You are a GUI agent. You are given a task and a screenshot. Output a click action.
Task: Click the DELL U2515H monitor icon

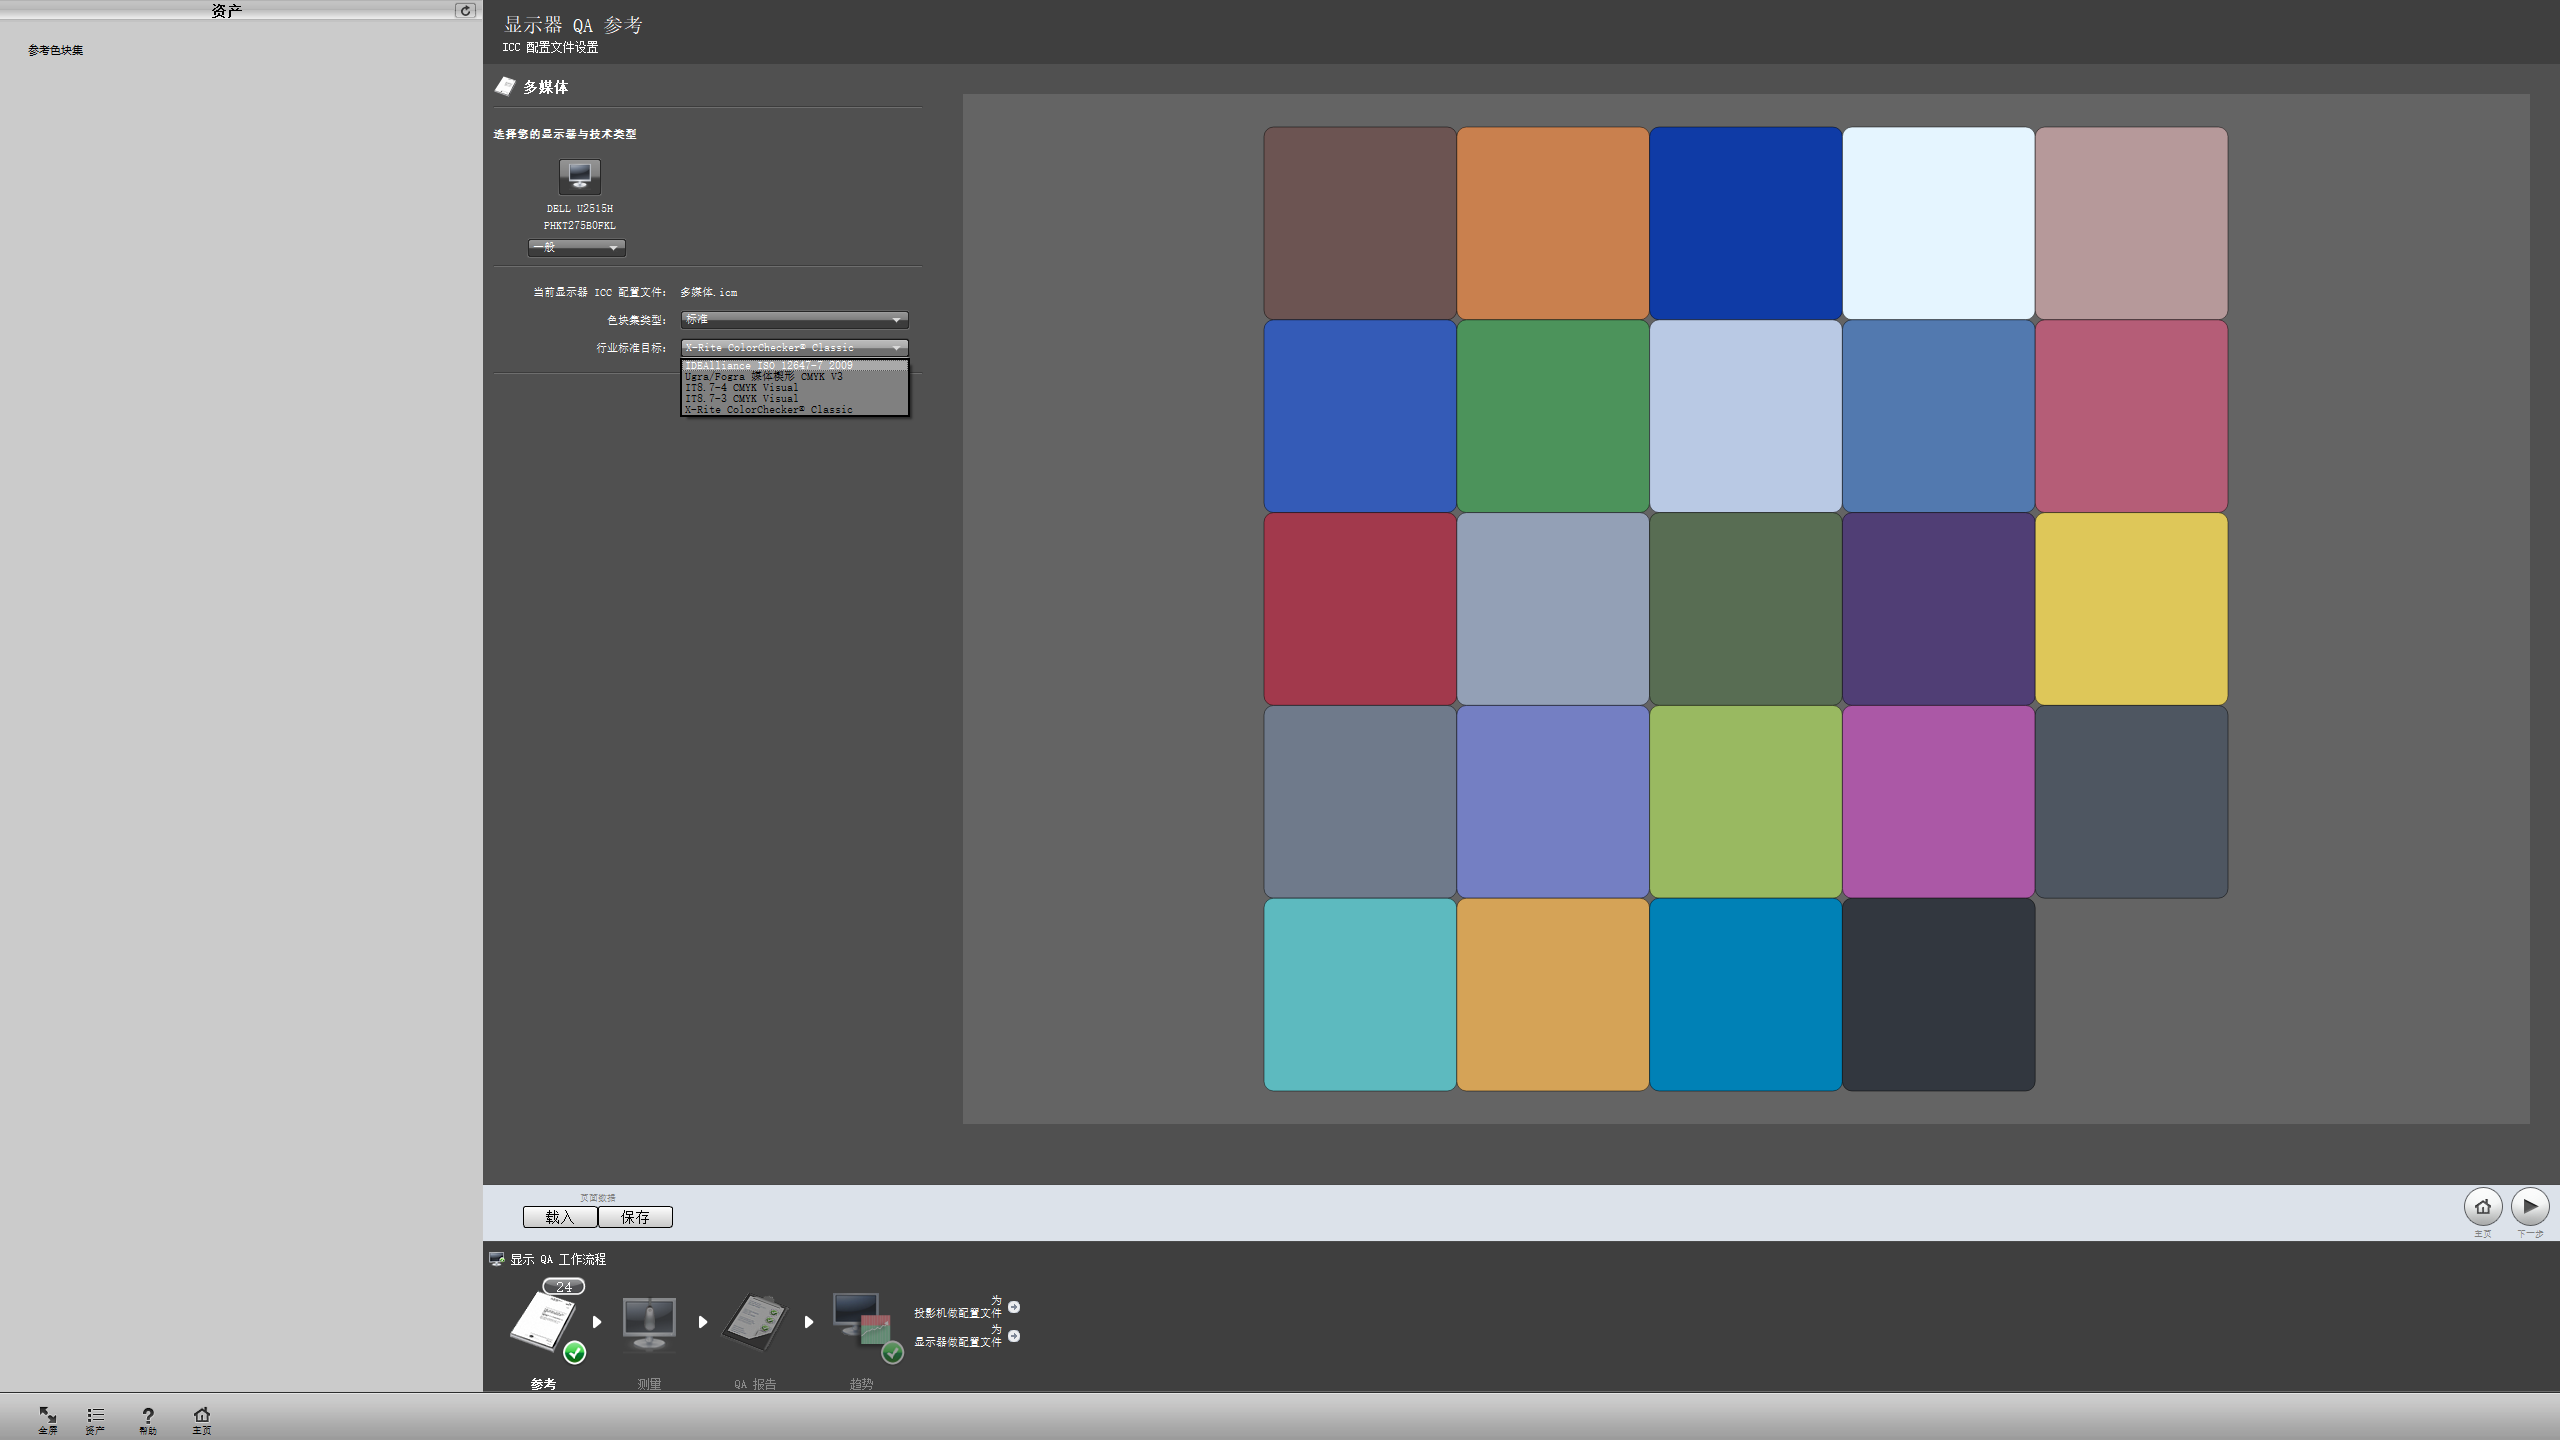(x=579, y=177)
